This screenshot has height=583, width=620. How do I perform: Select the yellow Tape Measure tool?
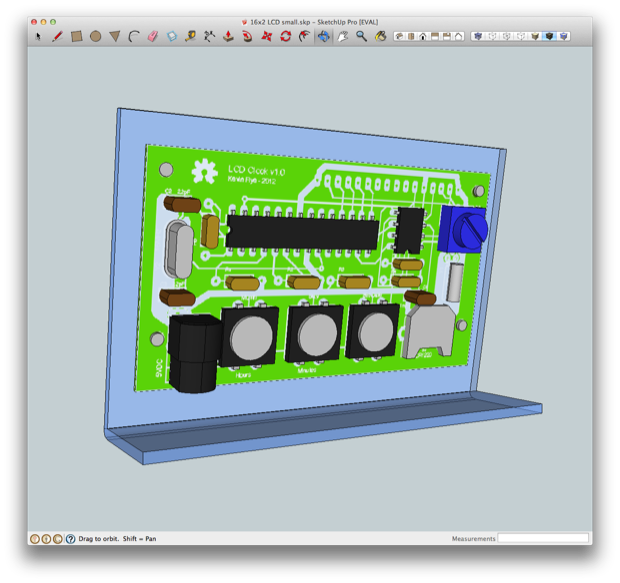(x=191, y=37)
